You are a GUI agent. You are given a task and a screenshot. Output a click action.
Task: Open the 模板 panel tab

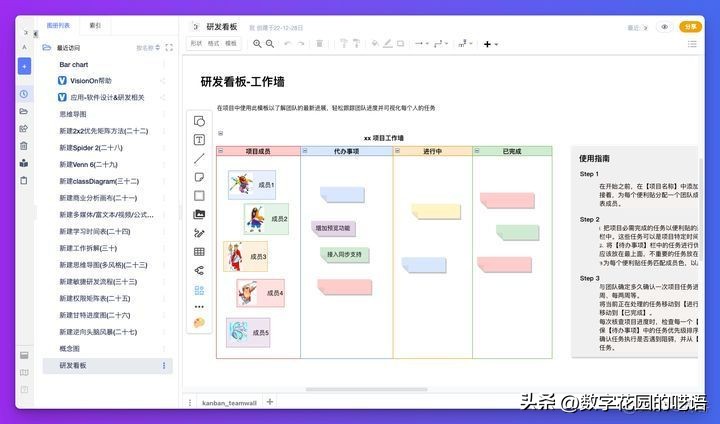click(x=230, y=44)
